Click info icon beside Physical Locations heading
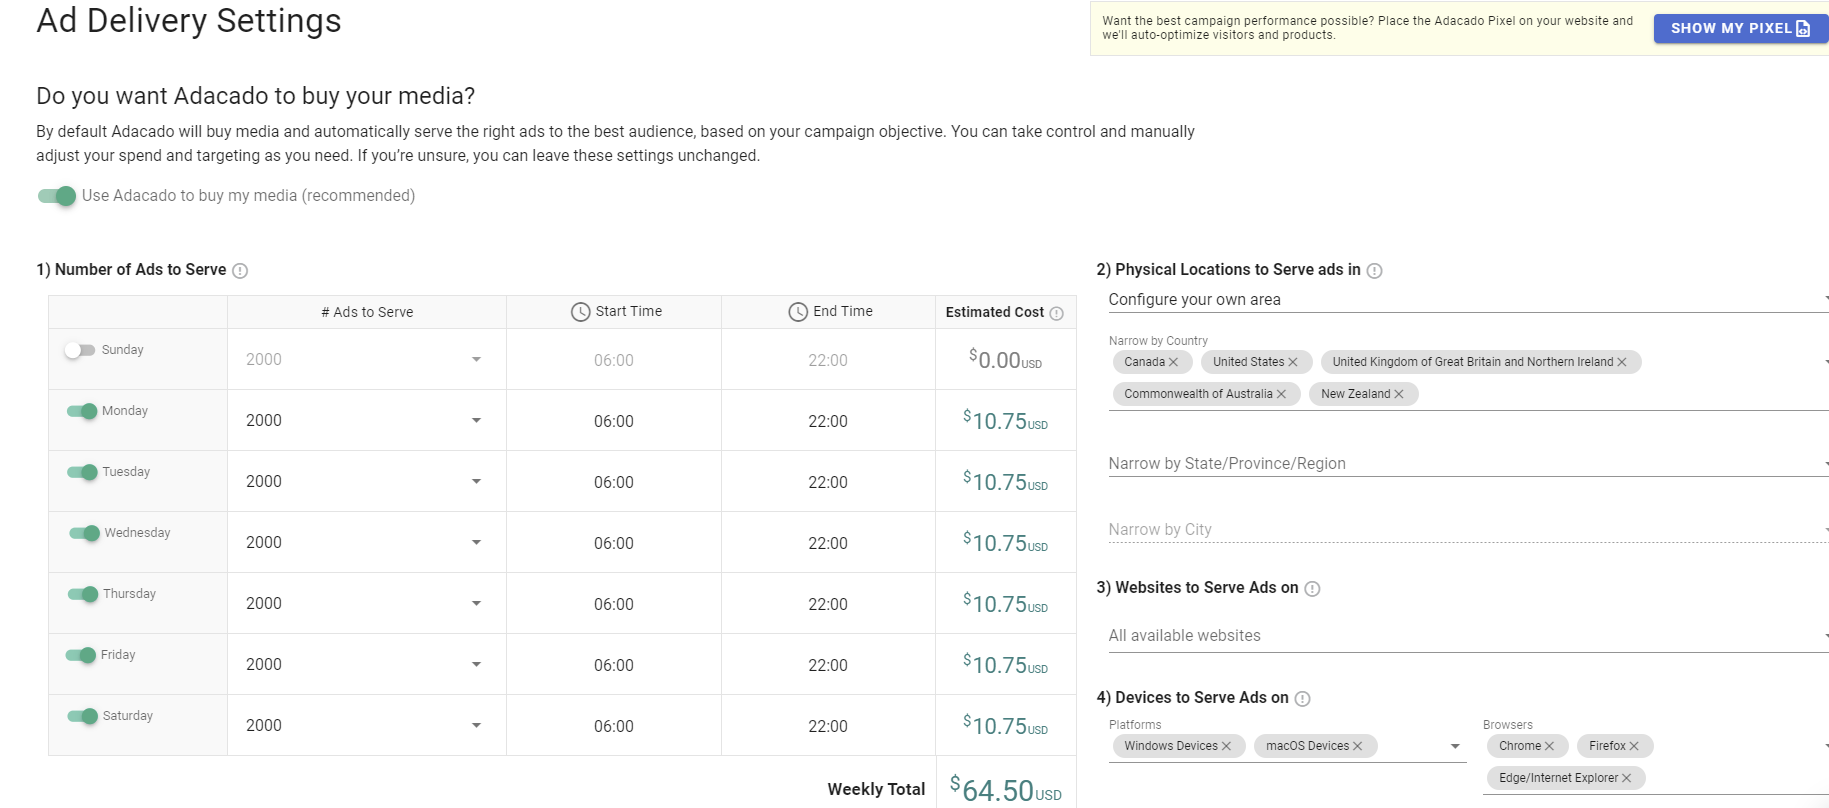Image resolution: width=1829 pixels, height=808 pixels. [x=1374, y=271]
